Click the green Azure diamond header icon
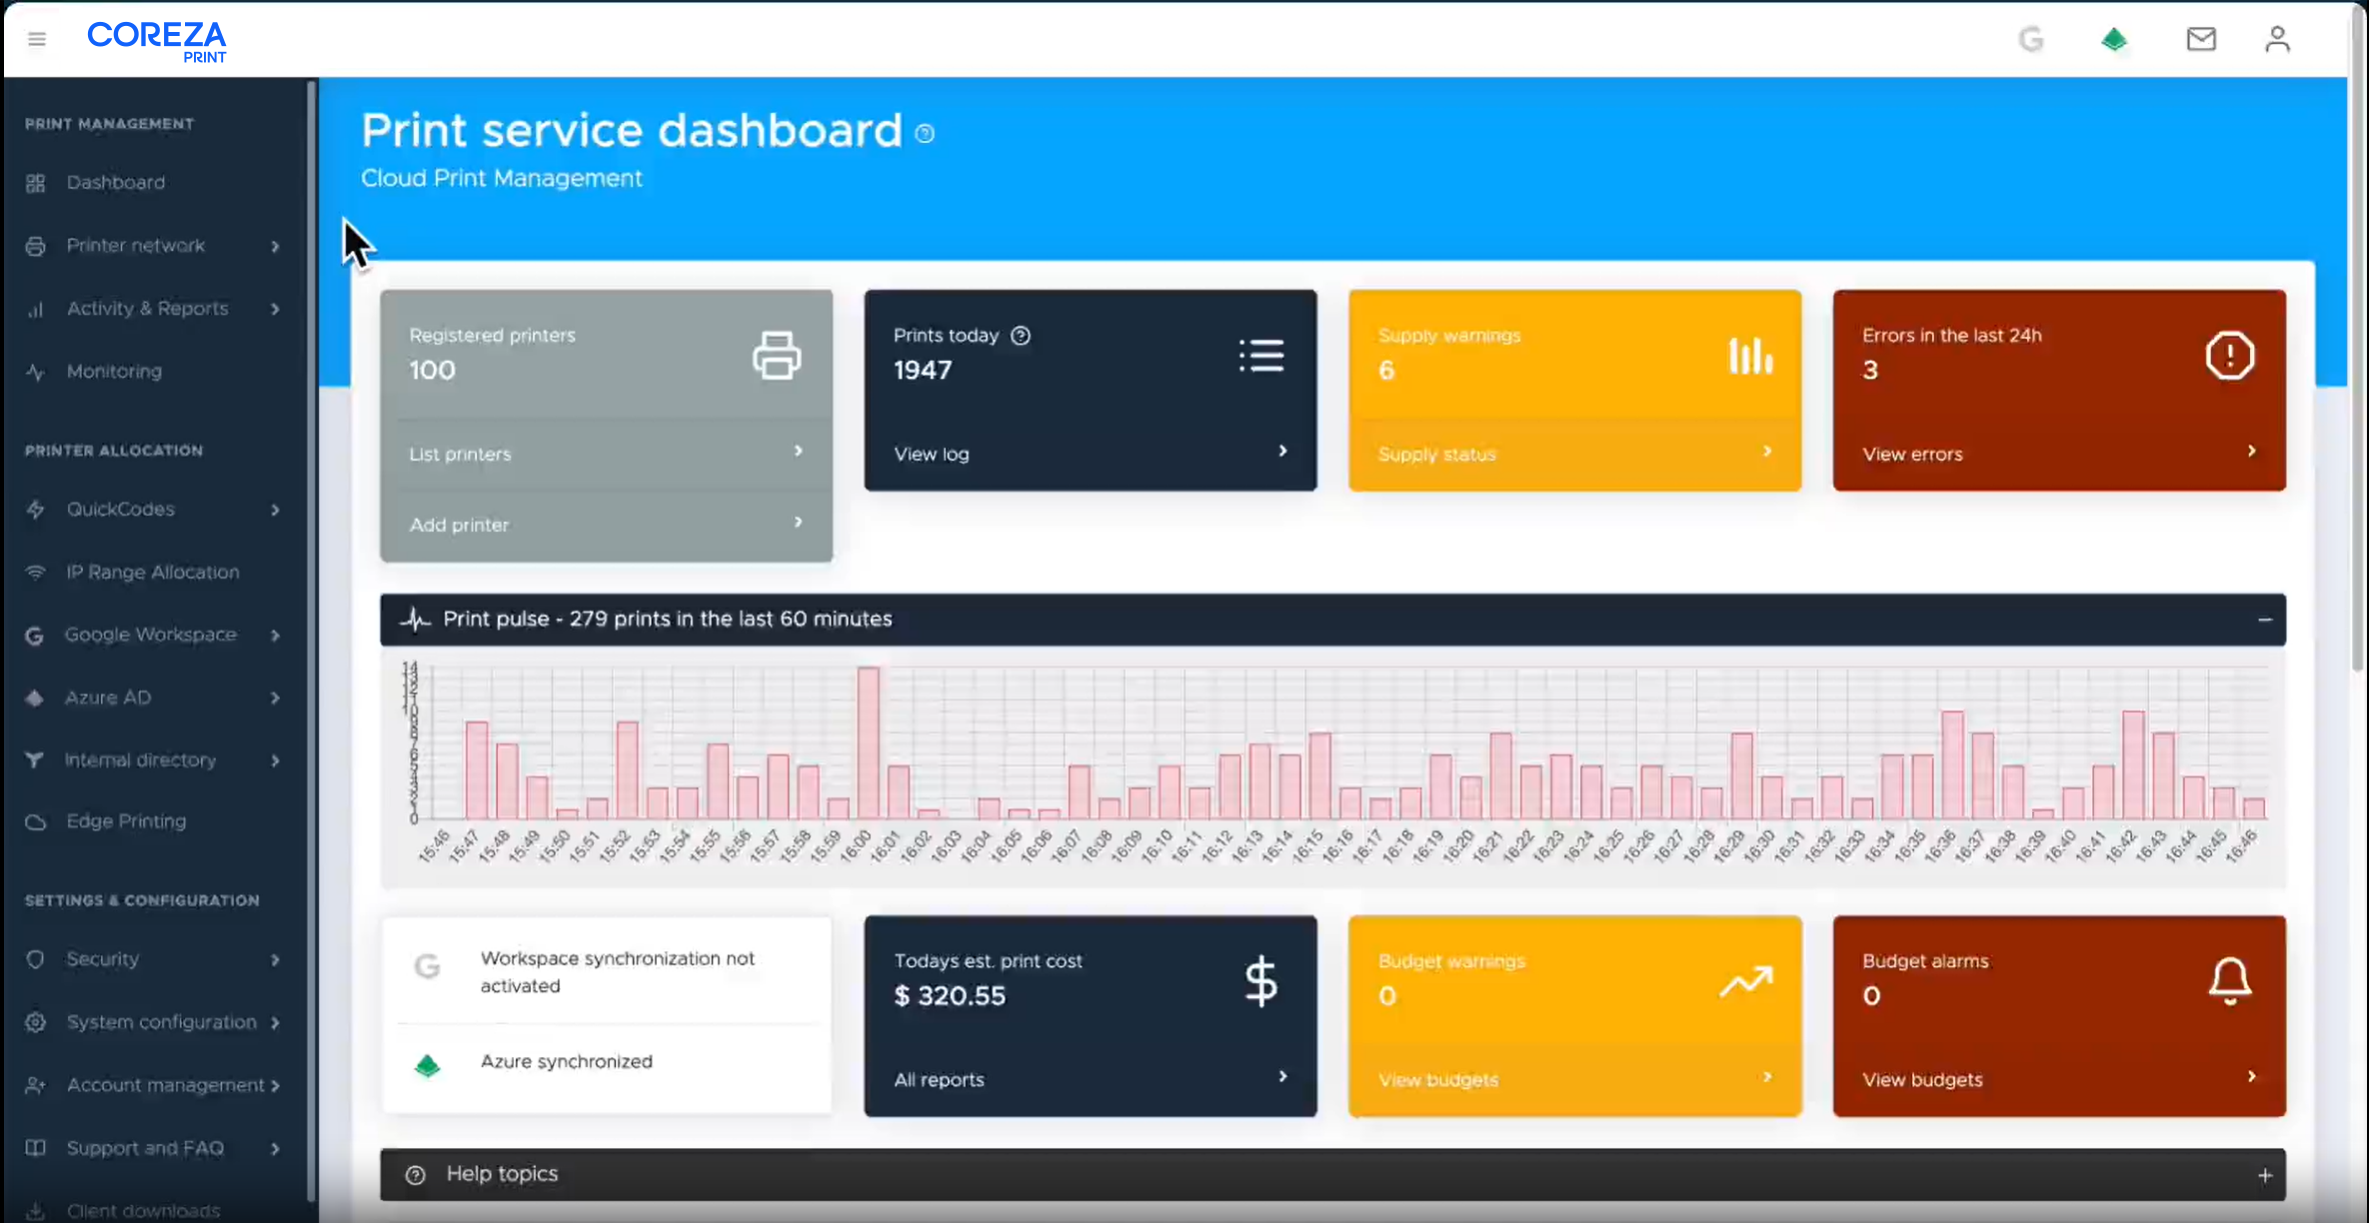 2113,40
